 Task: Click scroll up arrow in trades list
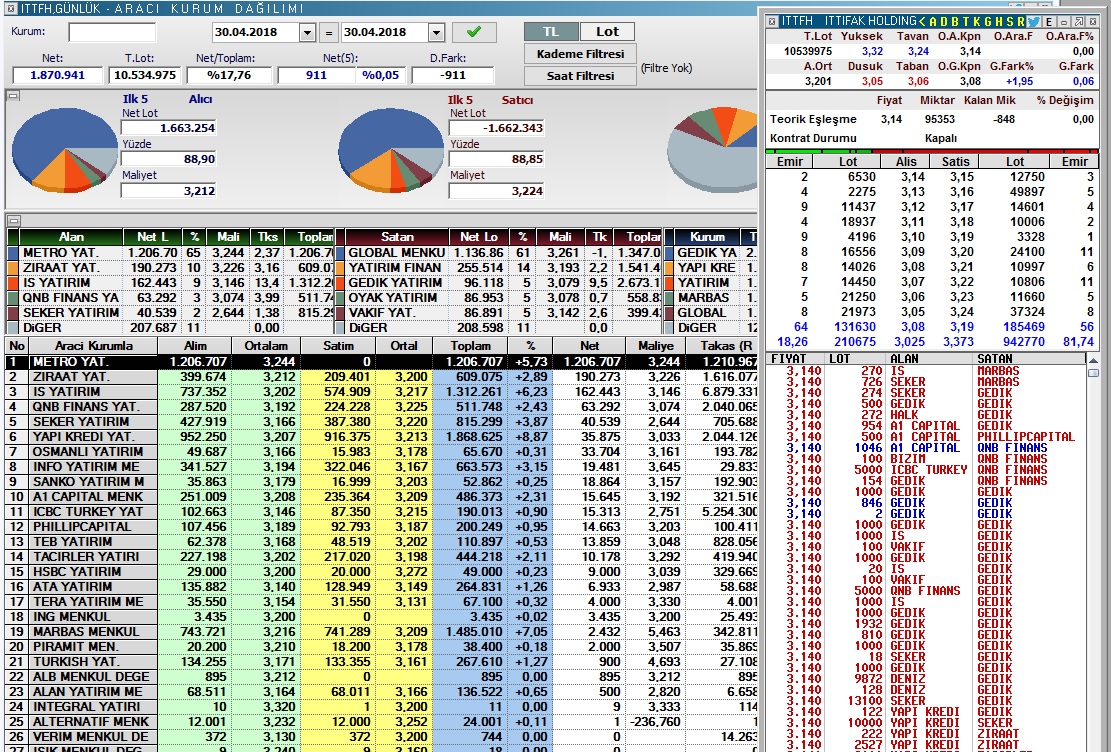pyautogui.click(x=1093, y=360)
